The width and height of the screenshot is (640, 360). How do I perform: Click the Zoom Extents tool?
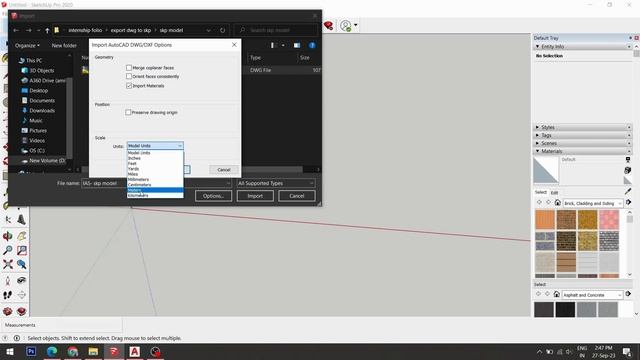[x=7, y=264]
